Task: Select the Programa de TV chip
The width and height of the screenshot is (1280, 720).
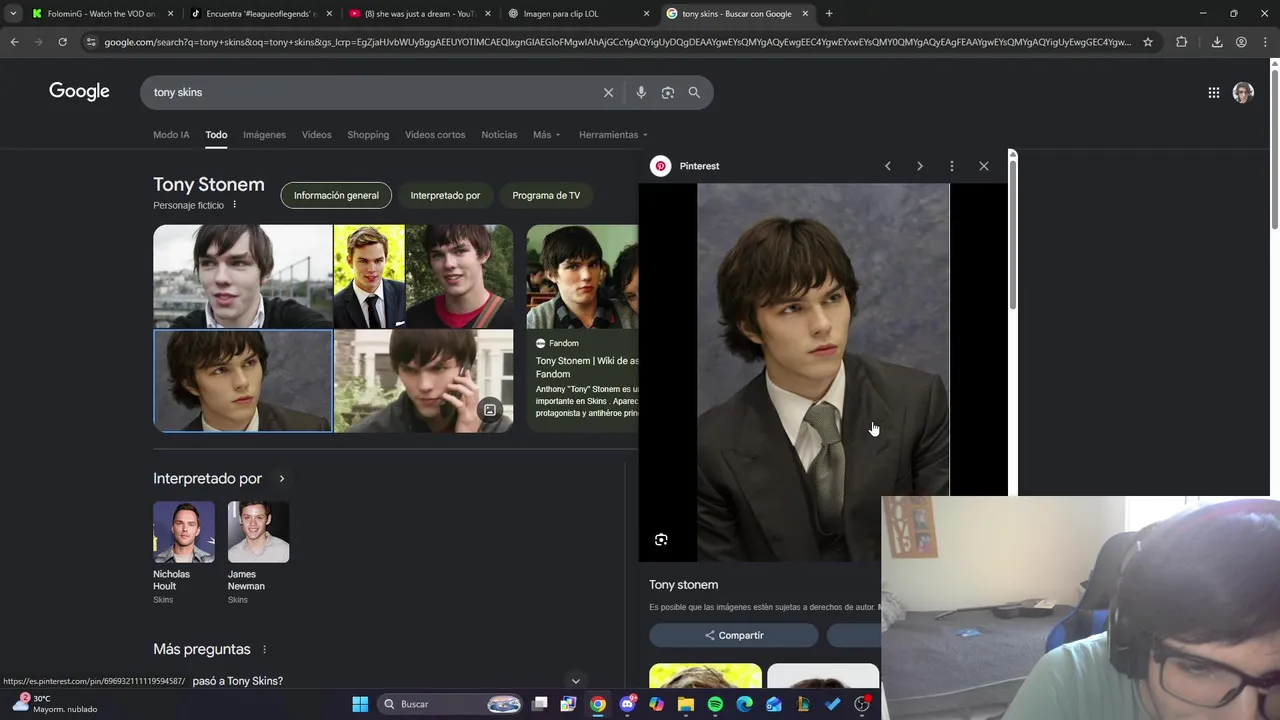Action: (x=546, y=195)
